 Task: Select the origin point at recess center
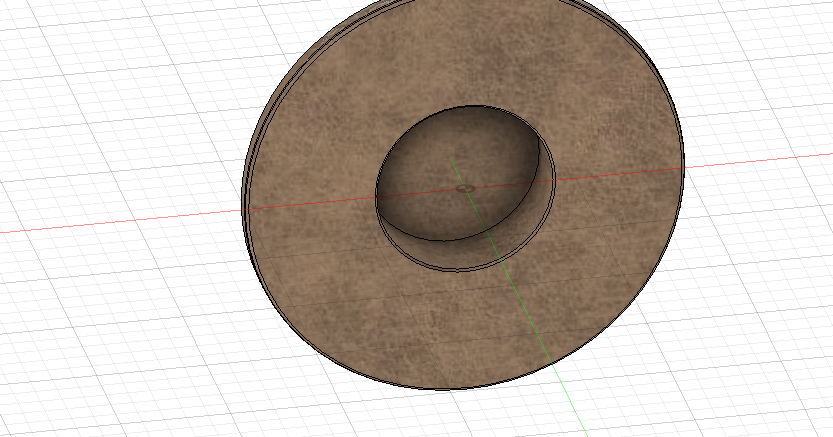tap(463, 187)
